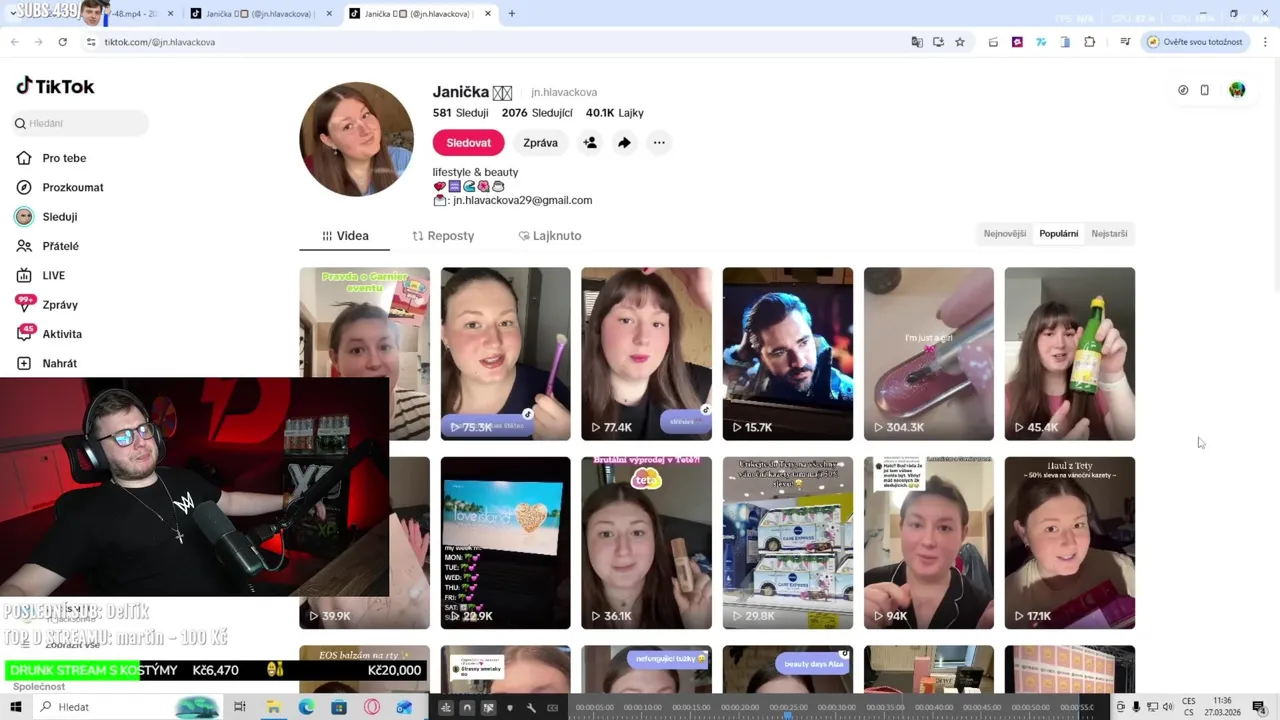Screen dimensions: 1280x720
Task: Open the 75.3K views video
Action: (x=505, y=353)
